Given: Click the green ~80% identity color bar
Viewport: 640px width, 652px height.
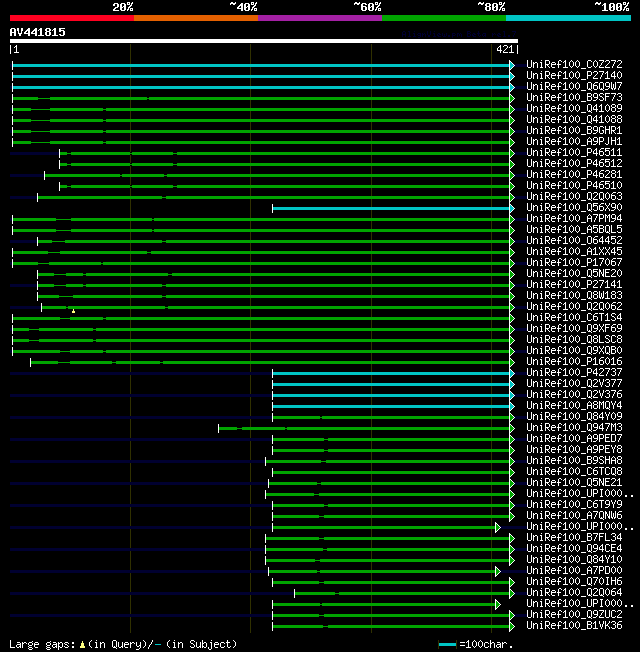Looking at the screenshot, I should 444,18.
